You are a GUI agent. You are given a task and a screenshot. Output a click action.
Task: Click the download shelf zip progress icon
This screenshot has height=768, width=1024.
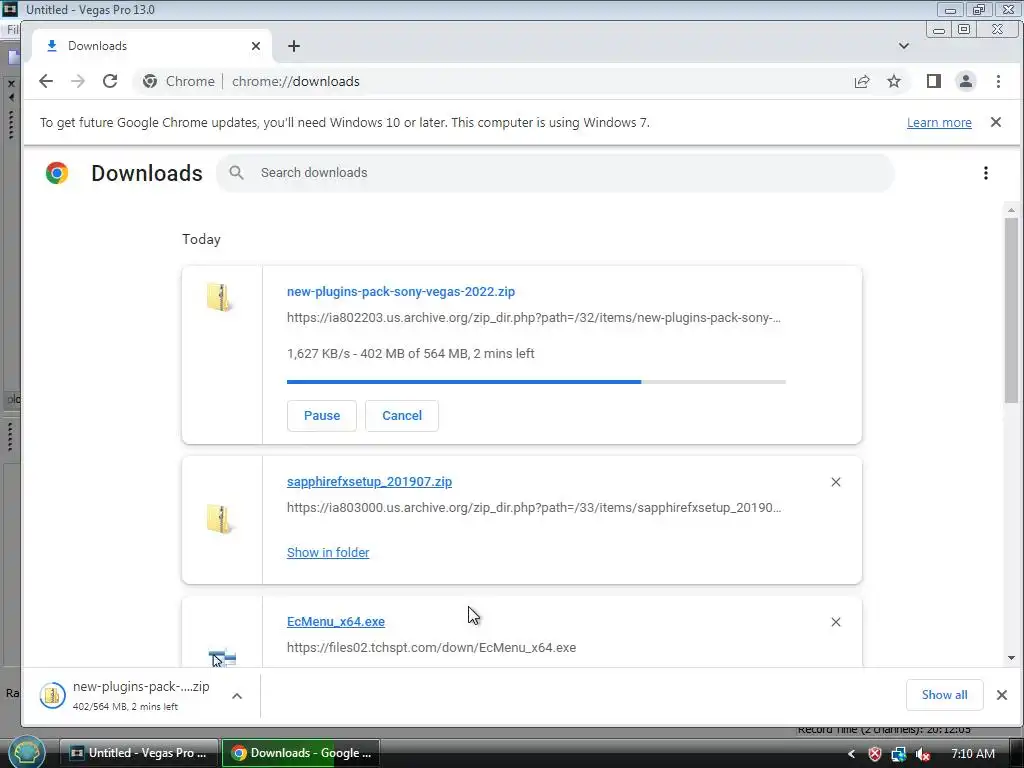click(52, 695)
